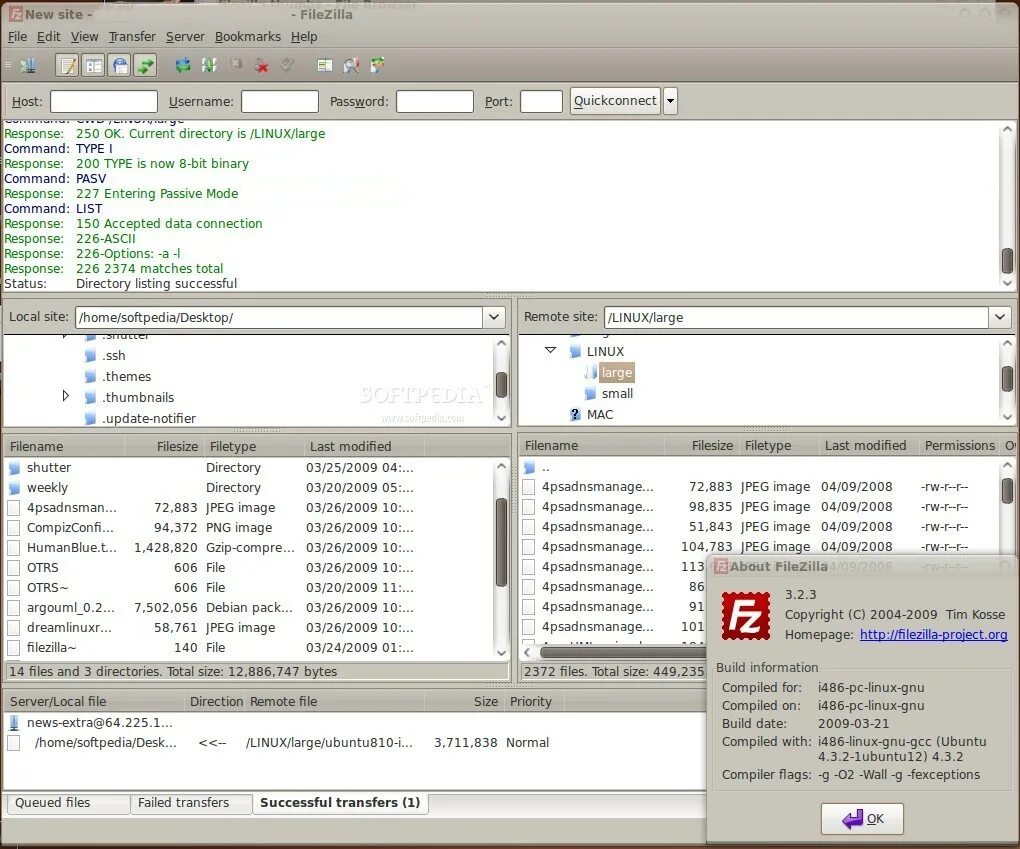Click the file icon of filezilla~

(x=14, y=648)
